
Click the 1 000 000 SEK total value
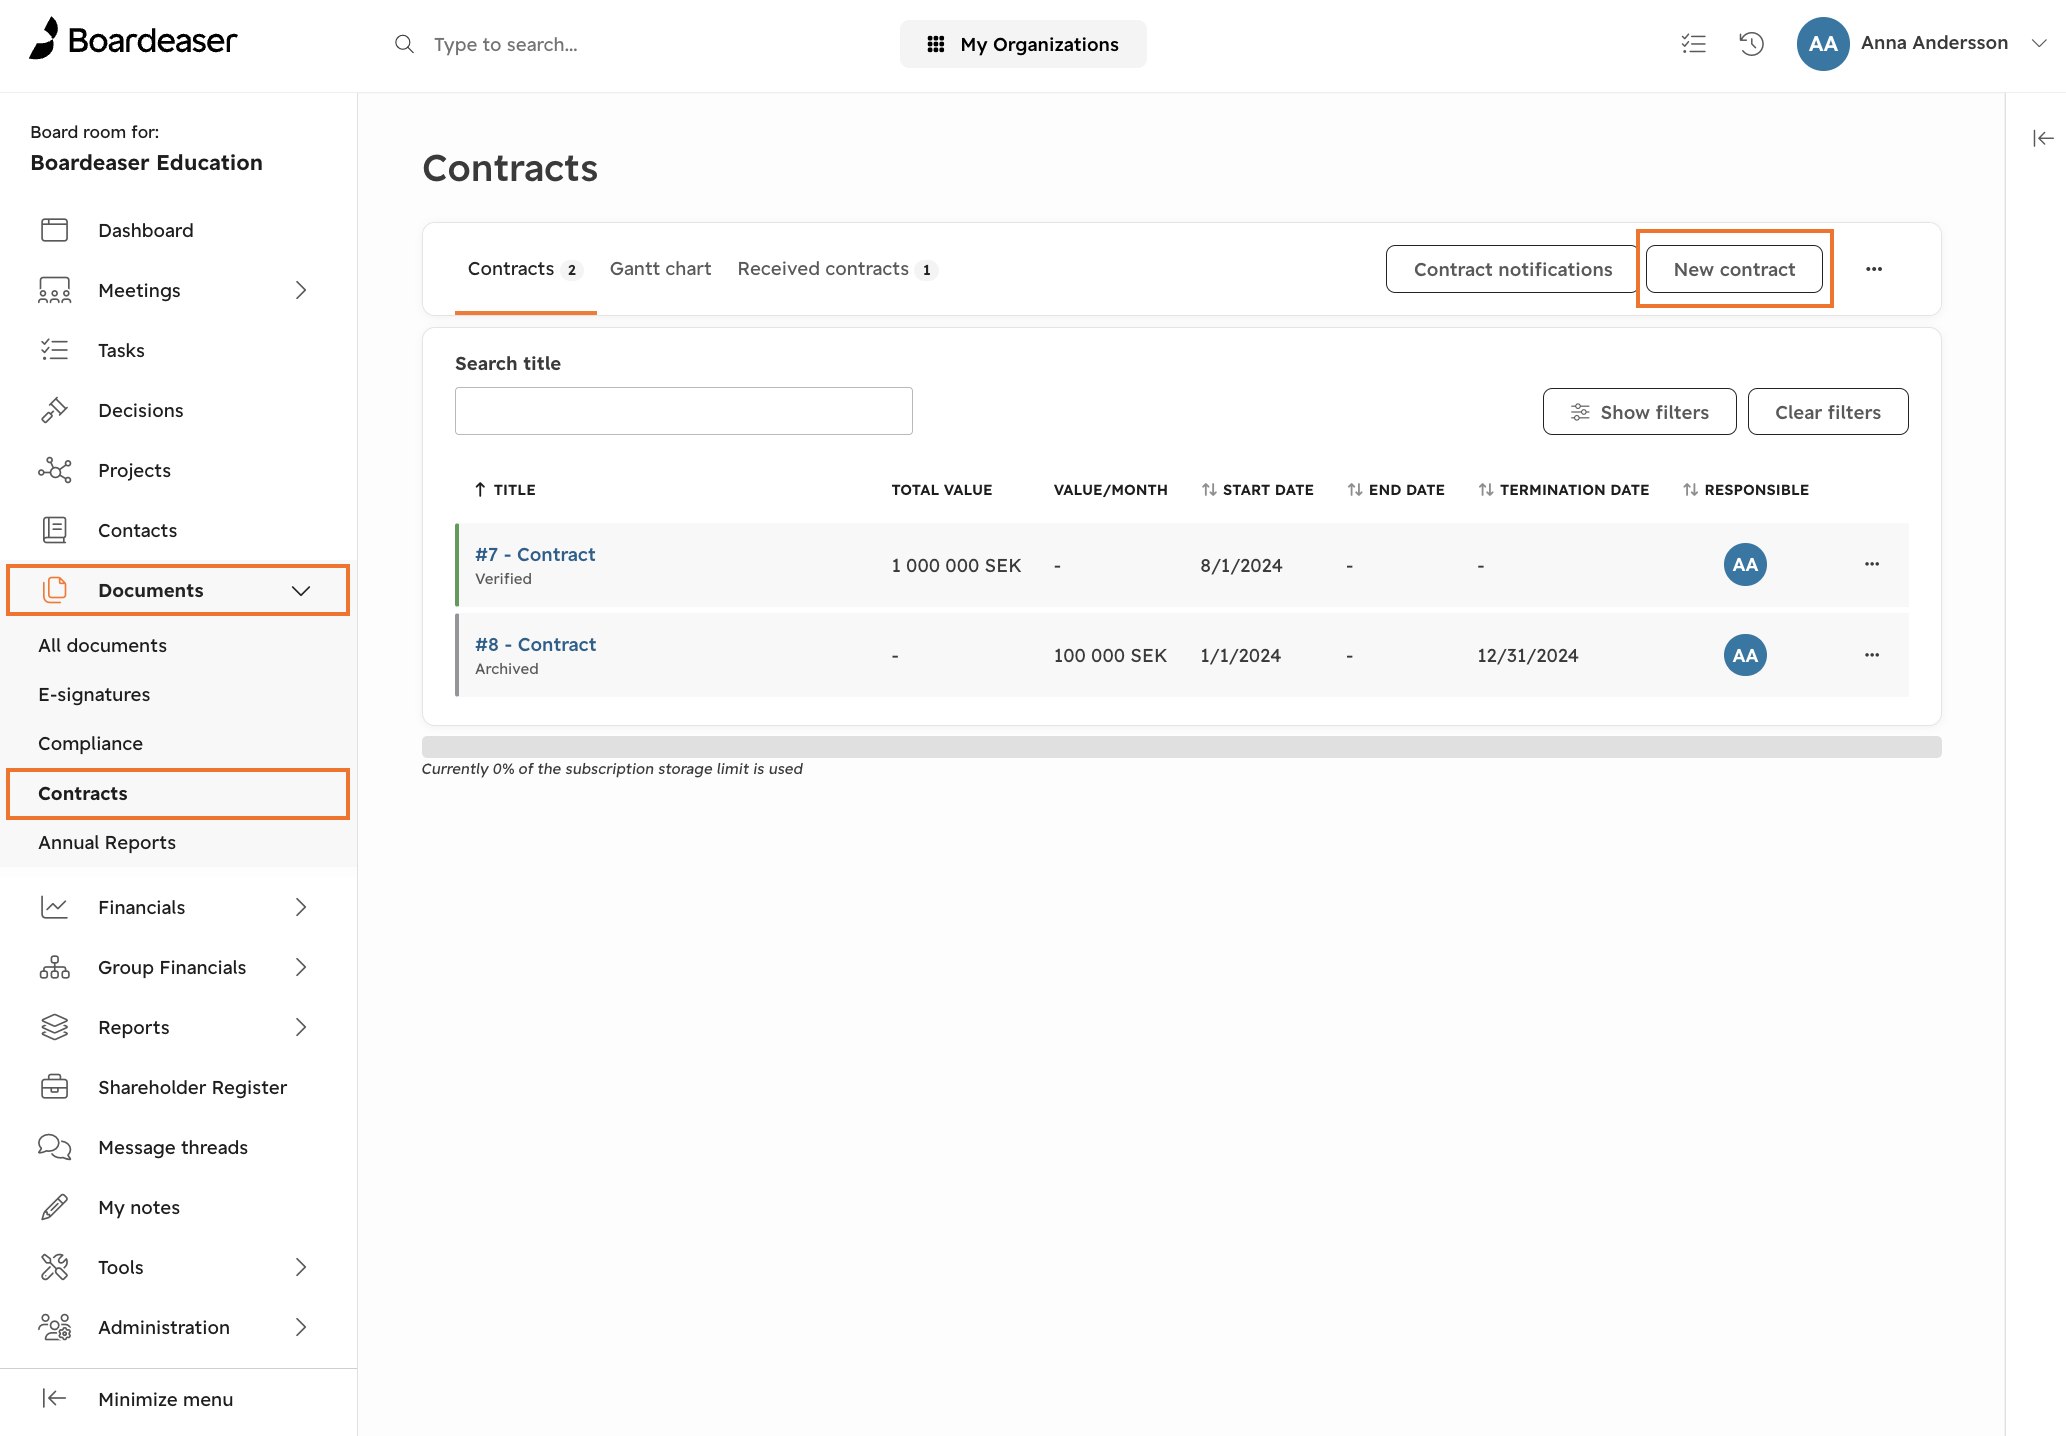[x=956, y=565]
